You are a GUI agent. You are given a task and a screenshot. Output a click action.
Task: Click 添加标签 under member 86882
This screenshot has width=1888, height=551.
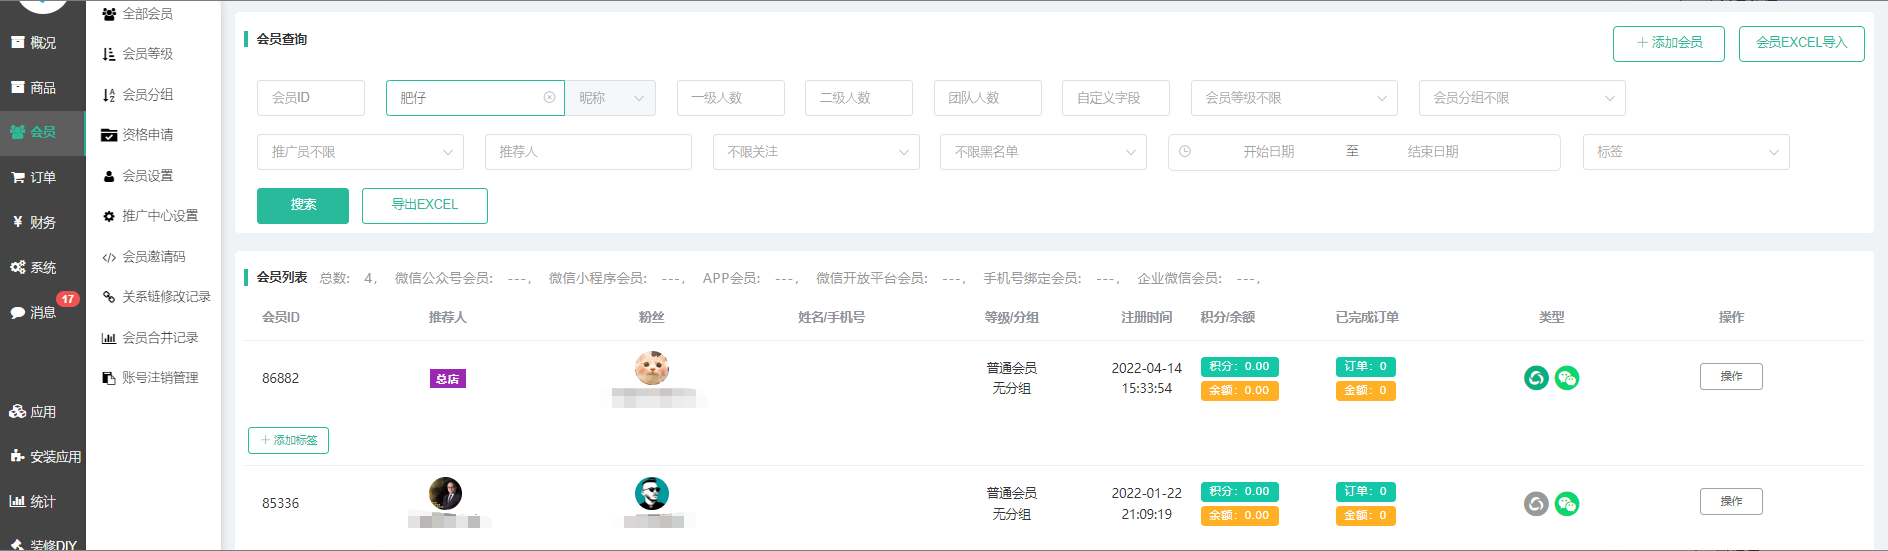pos(288,440)
